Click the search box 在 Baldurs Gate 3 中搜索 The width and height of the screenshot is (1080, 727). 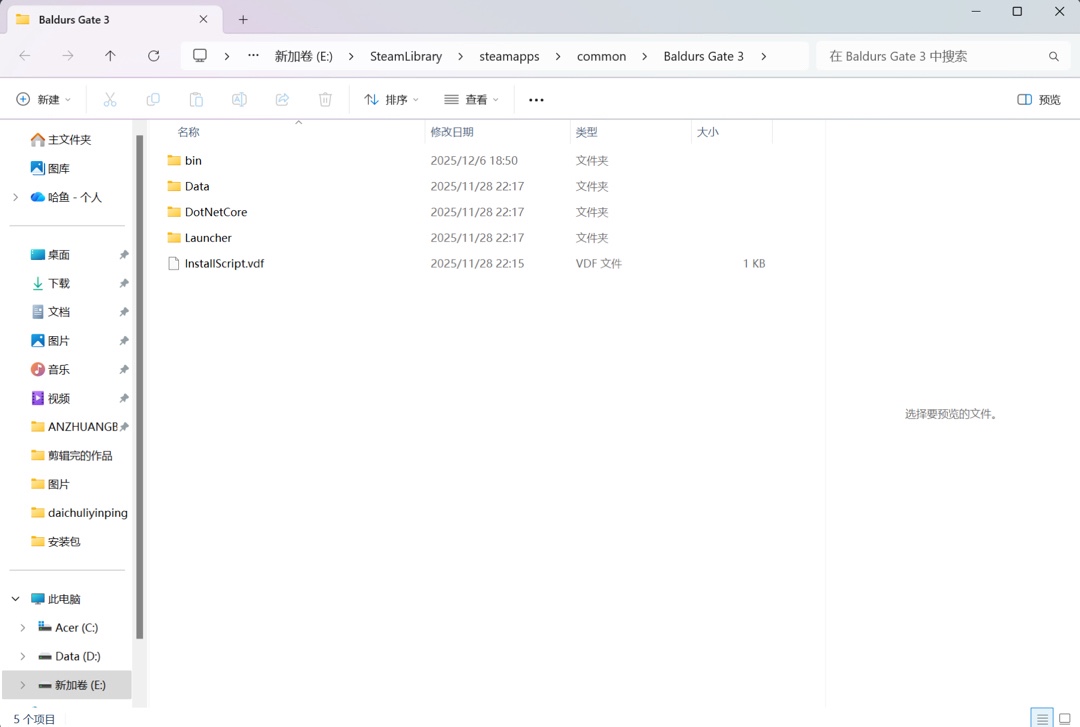(942, 57)
